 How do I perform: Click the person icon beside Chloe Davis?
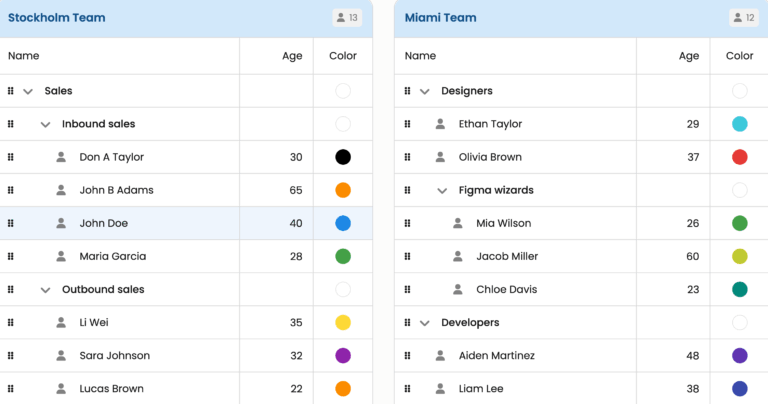click(458, 289)
